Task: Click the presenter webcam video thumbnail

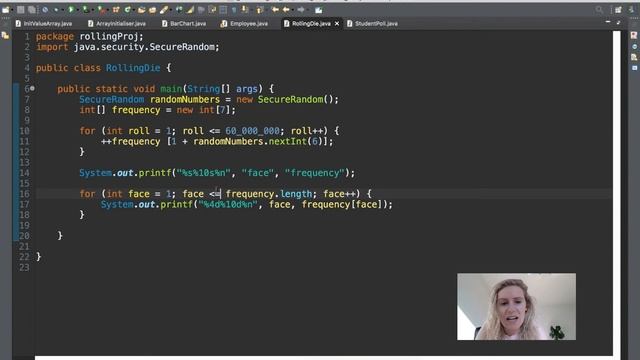Action: click(x=516, y=307)
